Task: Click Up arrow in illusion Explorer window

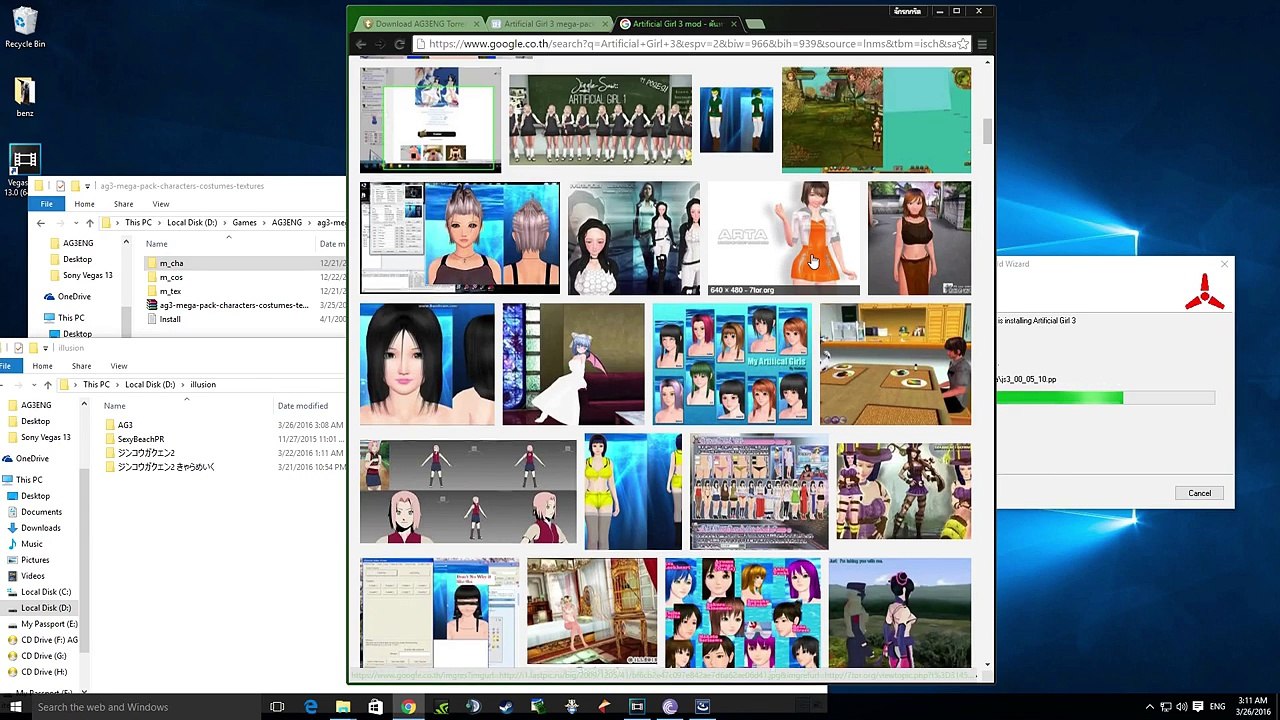Action: point(47,384)
